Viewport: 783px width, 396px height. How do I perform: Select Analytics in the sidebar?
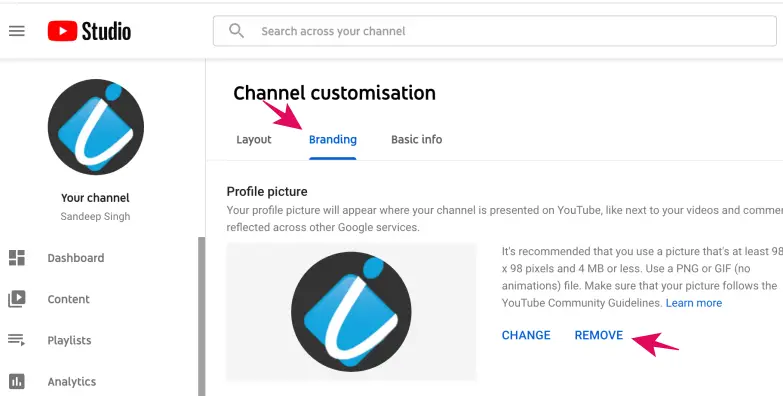[x=72, y=382]
